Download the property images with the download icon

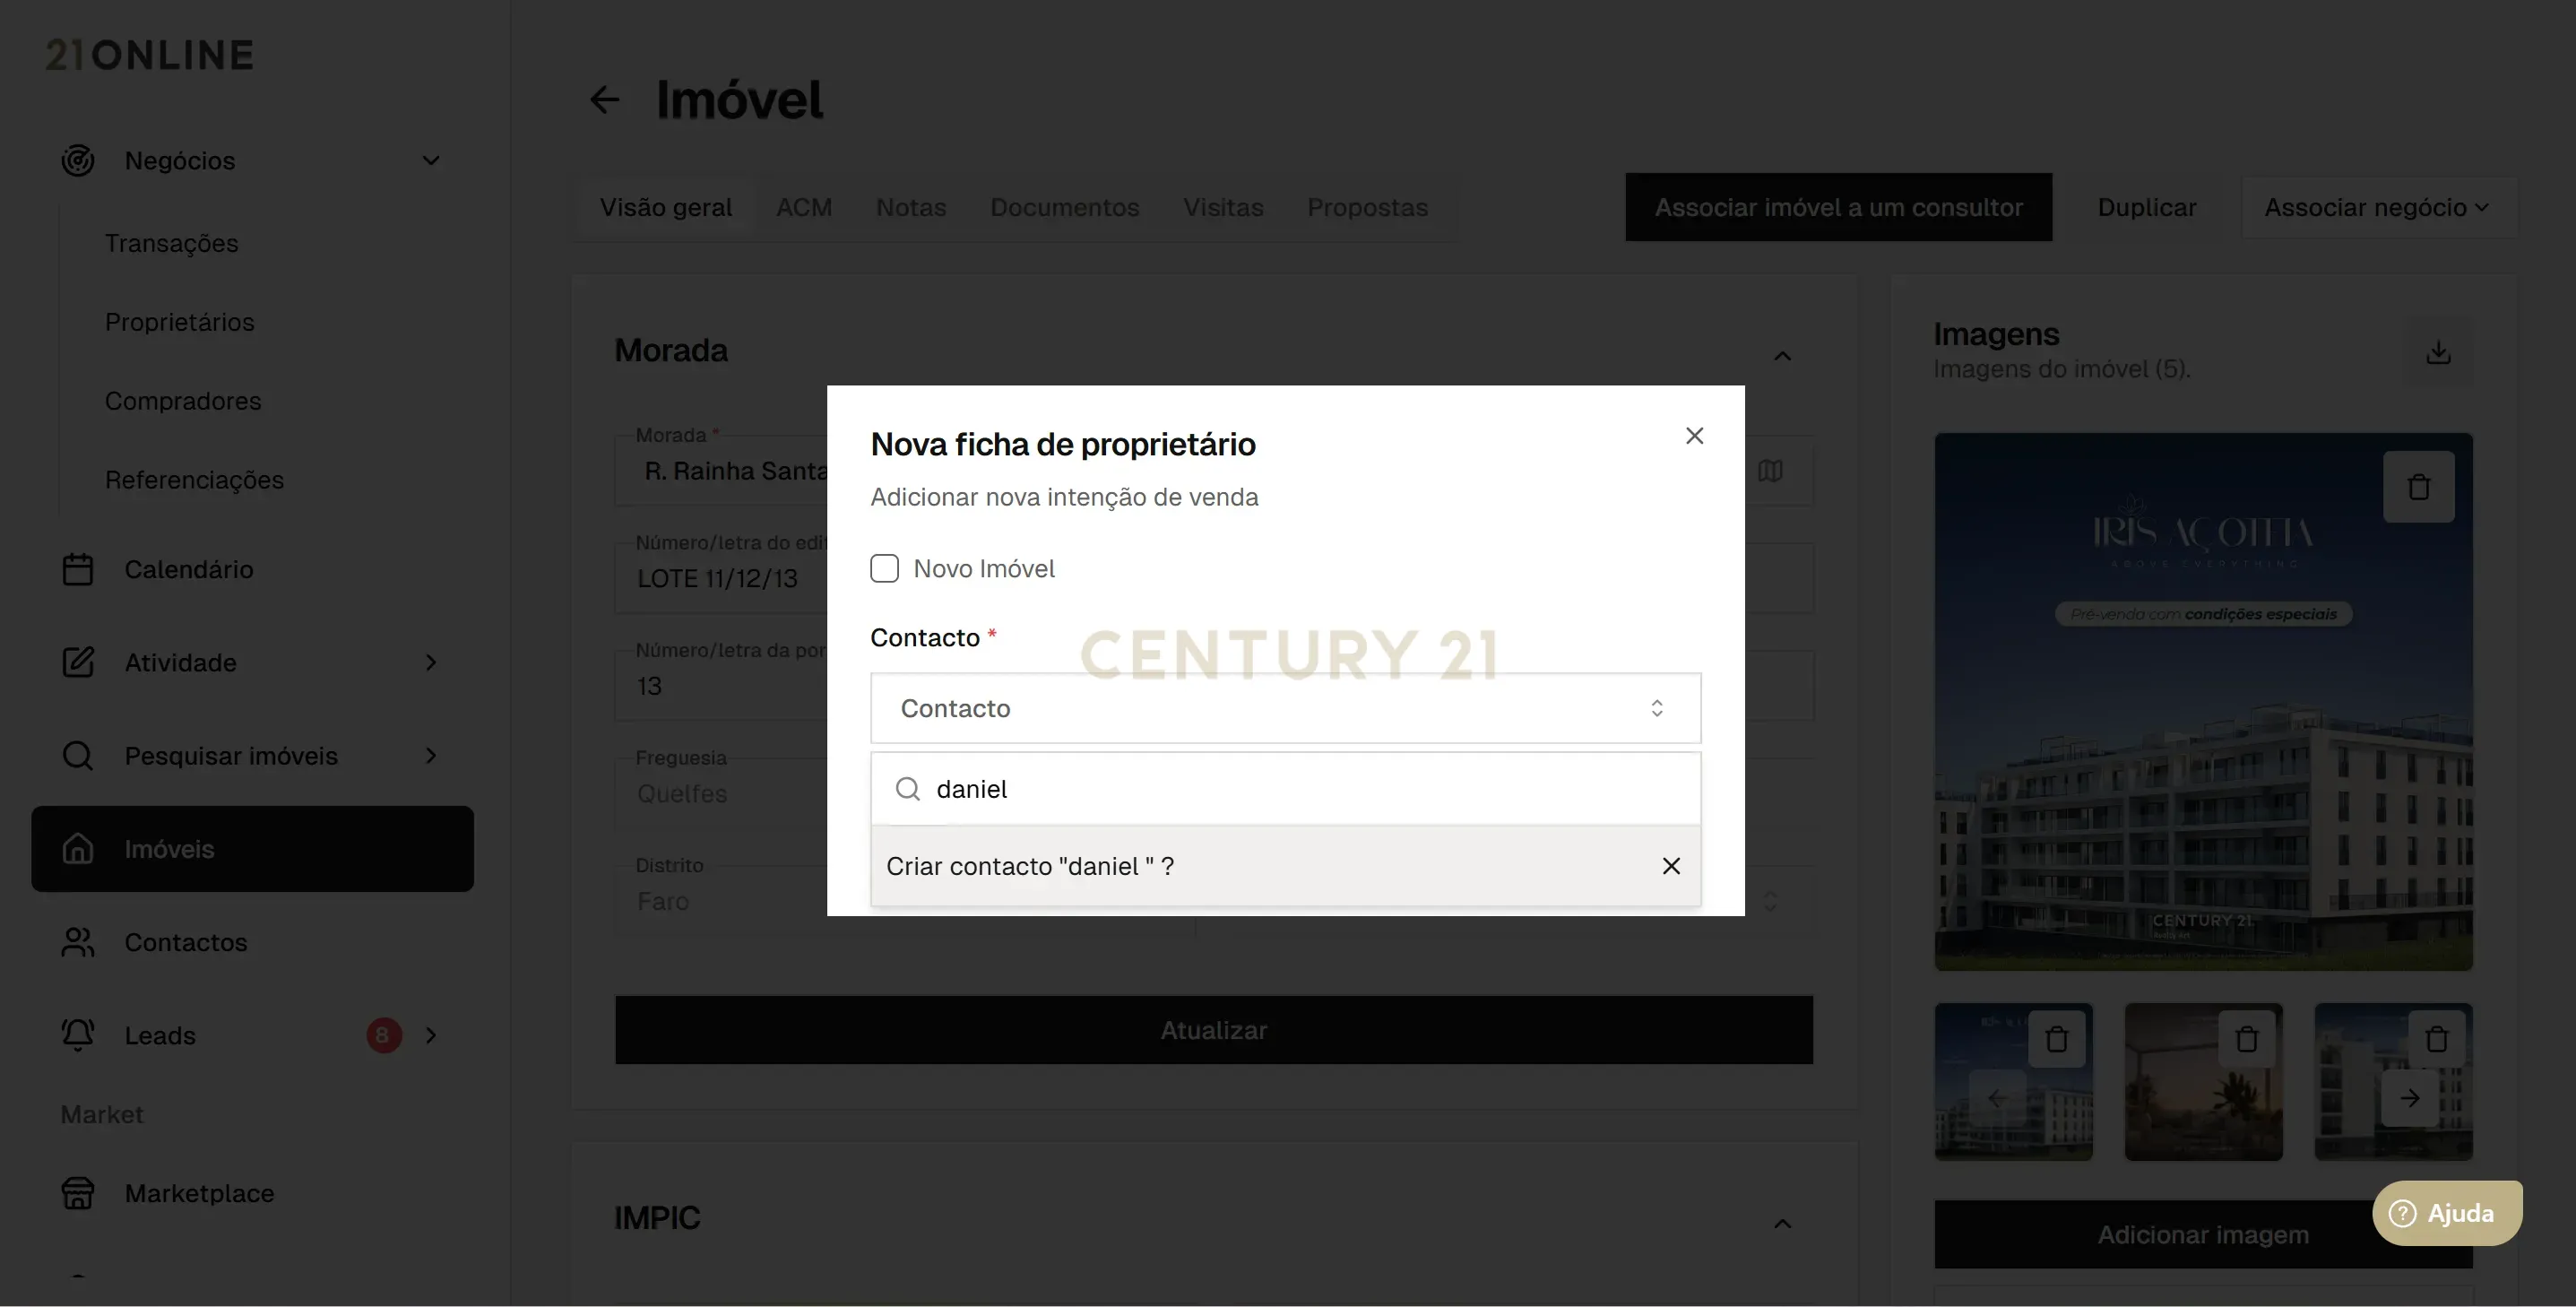[x=2438, y=352]
